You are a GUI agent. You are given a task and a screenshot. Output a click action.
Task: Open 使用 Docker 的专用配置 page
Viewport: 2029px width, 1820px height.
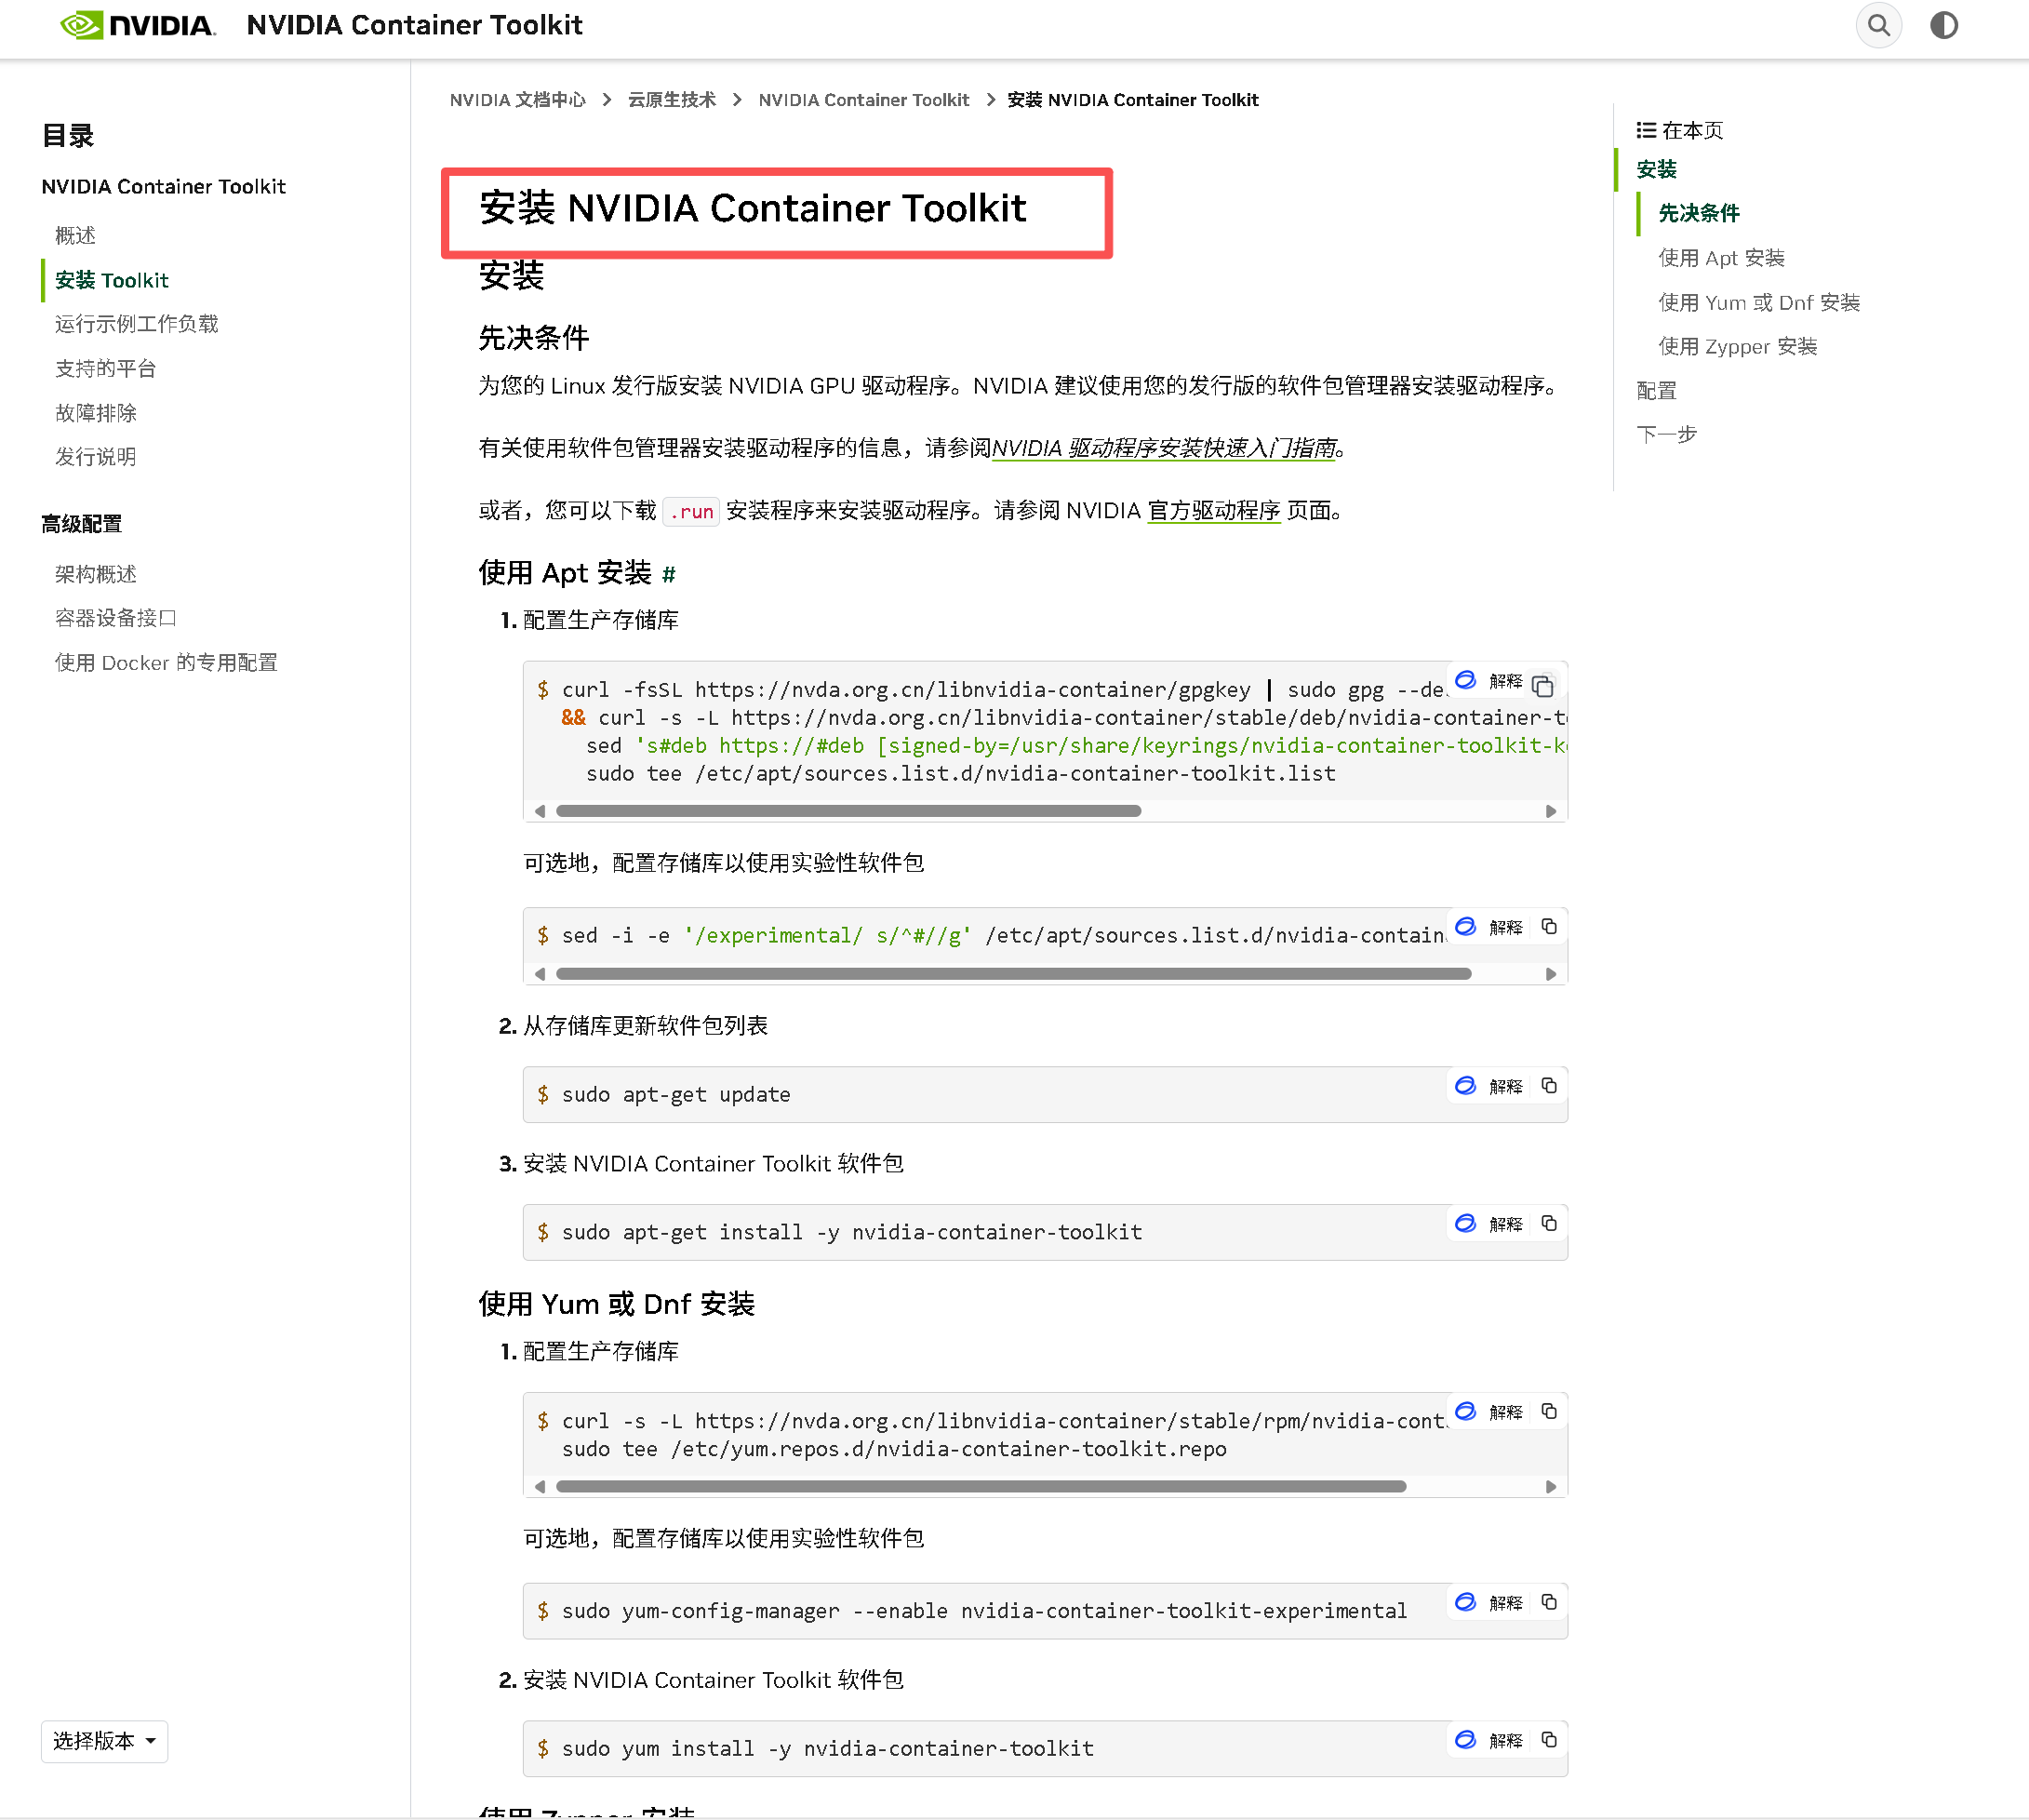point(166,662)
